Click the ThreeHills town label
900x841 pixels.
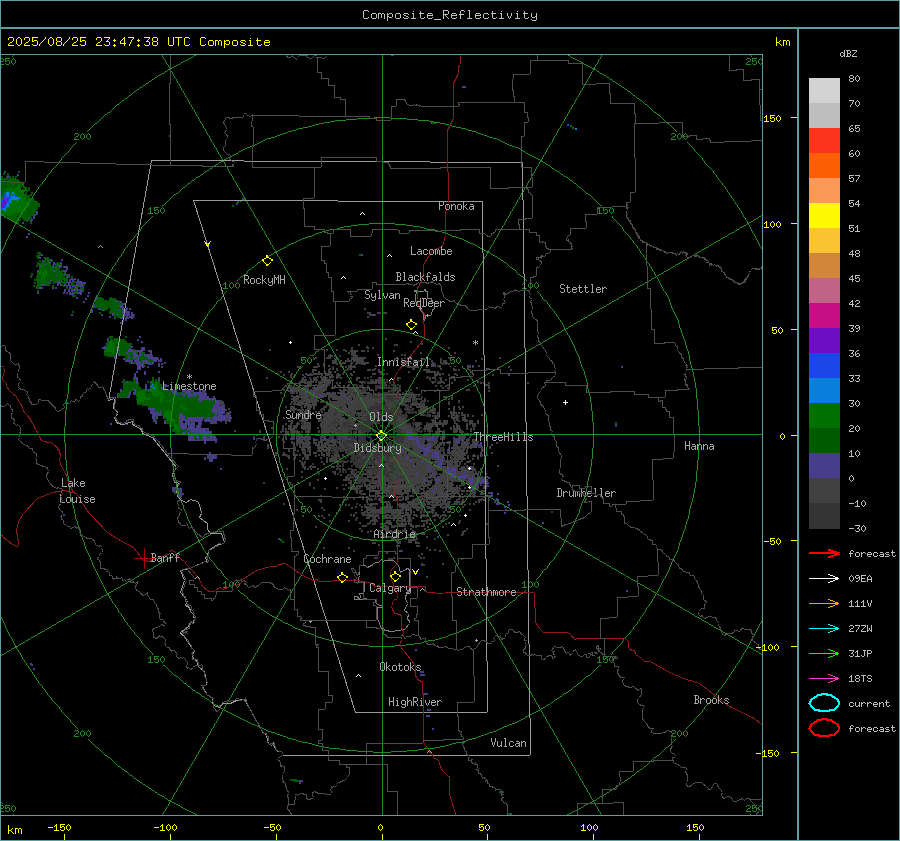click(503, 437)
